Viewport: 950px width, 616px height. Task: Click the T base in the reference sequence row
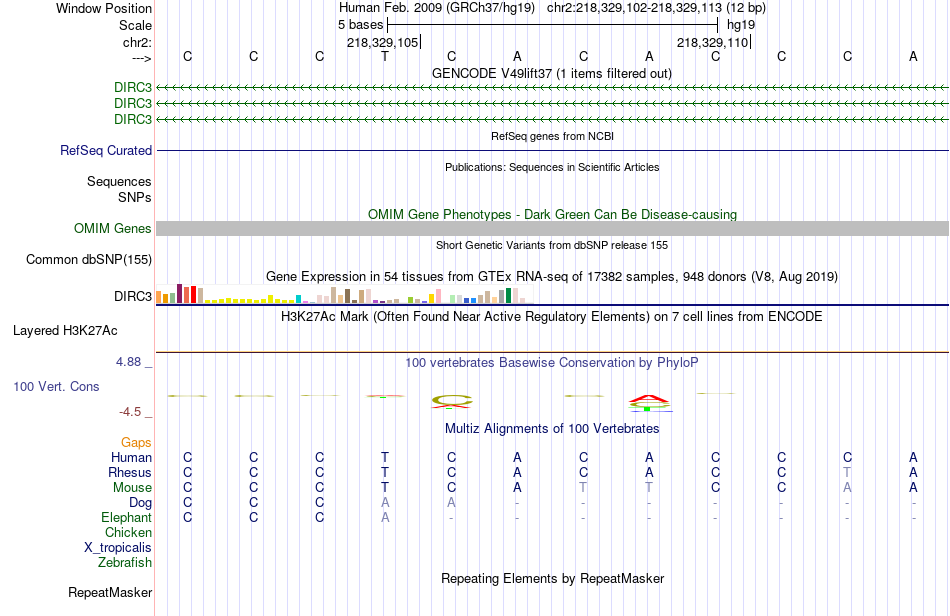coord(385,56)
